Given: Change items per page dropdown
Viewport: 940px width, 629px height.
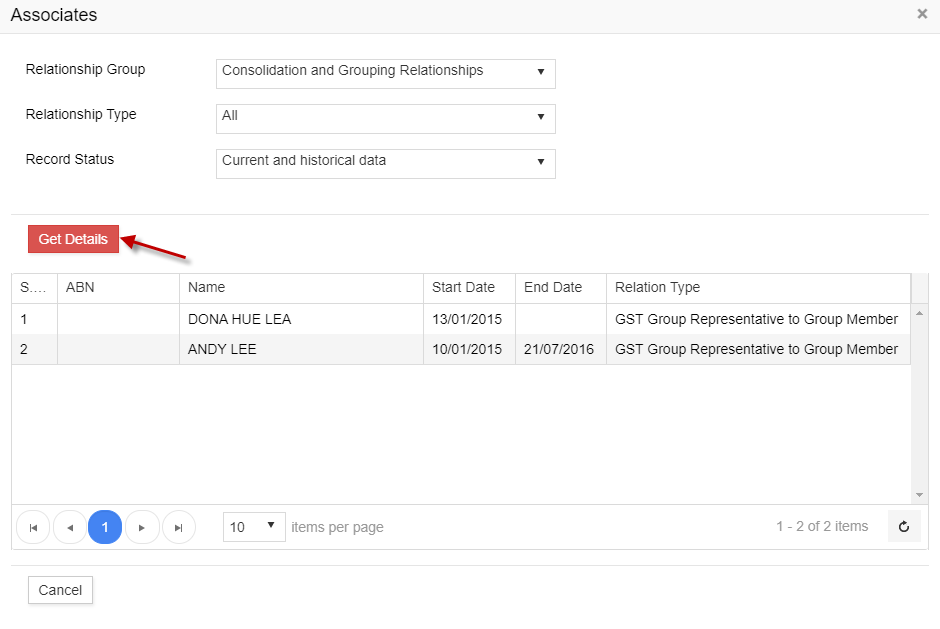Looking at the screenshot, I should tap(254, 527).
